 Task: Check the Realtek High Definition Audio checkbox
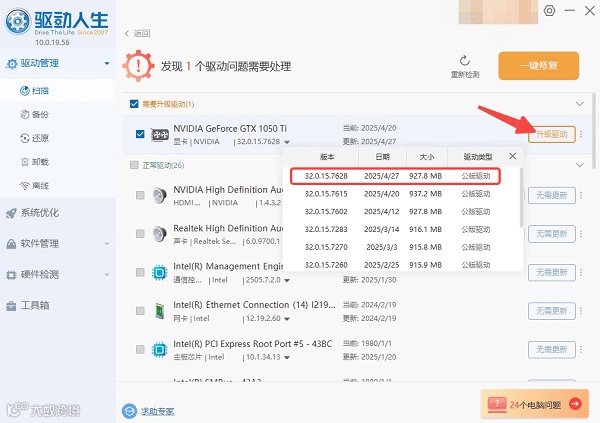point(140,234)
